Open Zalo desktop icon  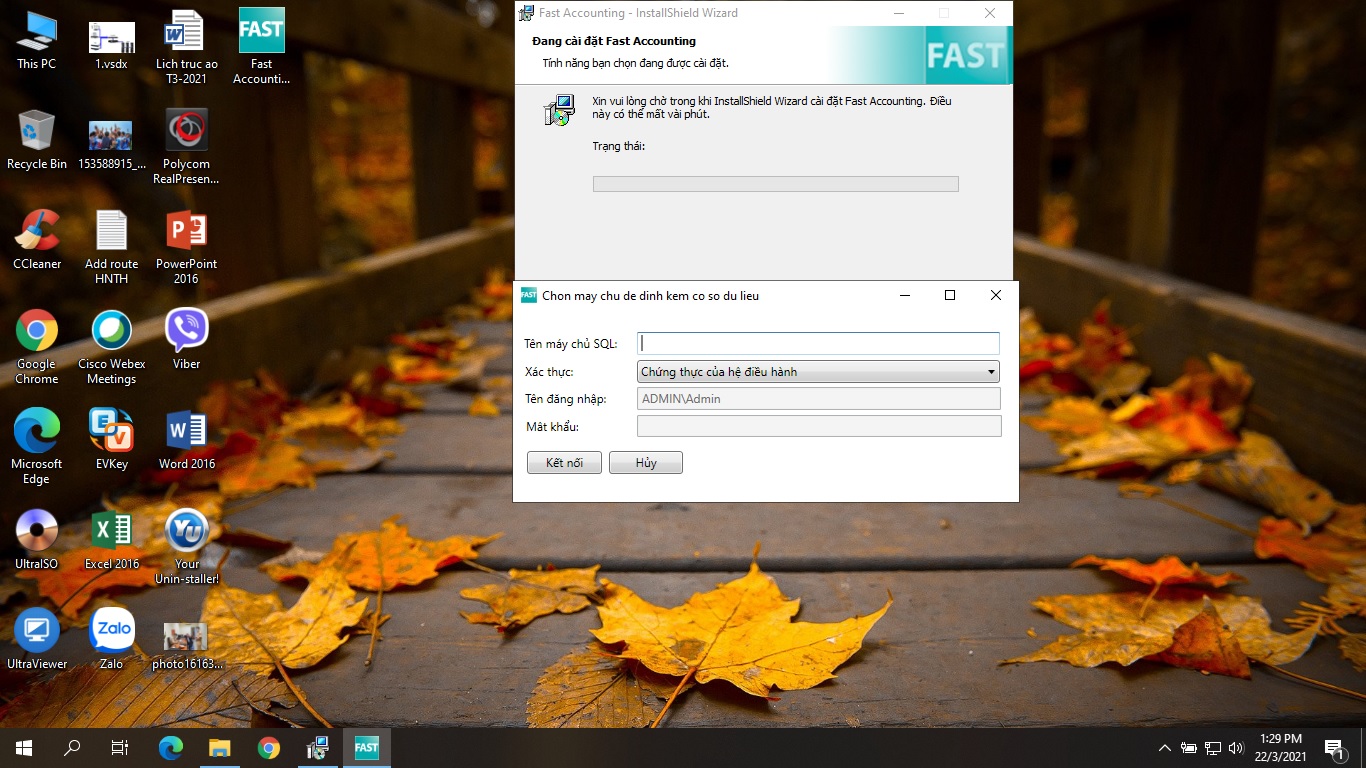(x=111, y=631)
